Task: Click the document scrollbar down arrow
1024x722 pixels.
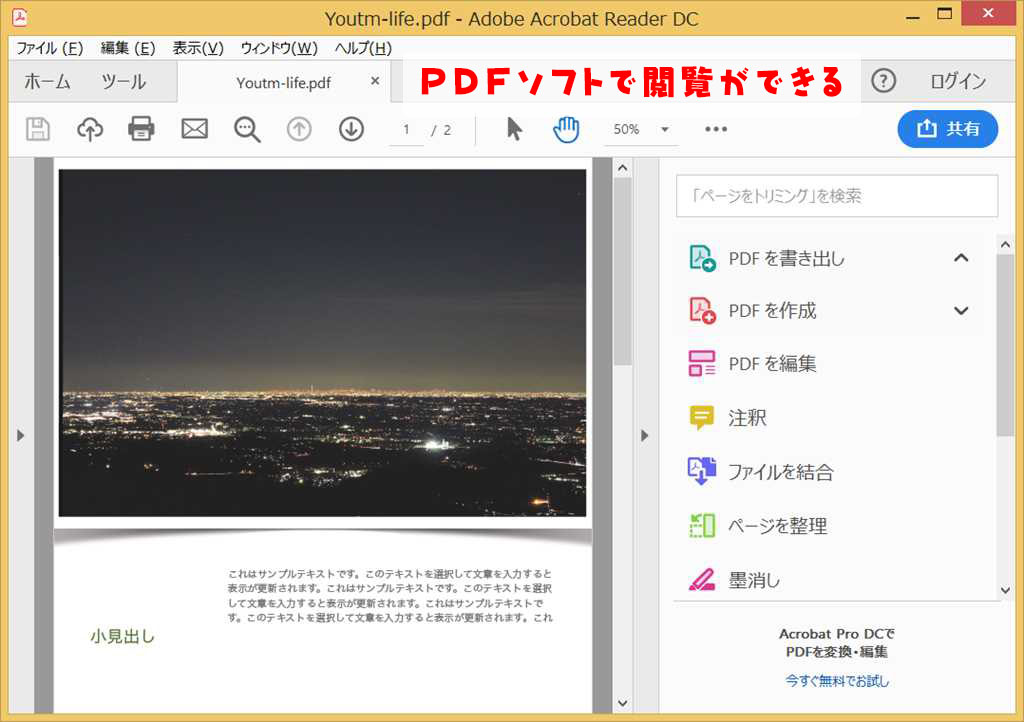Action: point(623,703)
